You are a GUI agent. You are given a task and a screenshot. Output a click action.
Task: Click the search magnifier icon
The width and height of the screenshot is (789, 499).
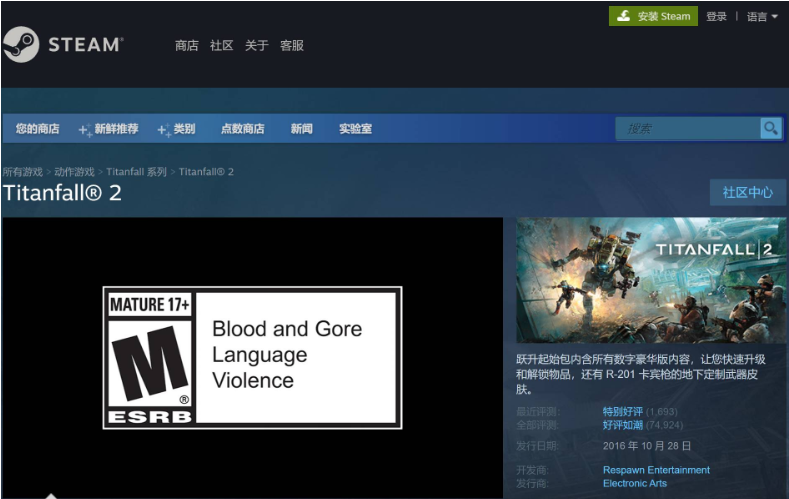pyautogui.click(x=770, y=128)
